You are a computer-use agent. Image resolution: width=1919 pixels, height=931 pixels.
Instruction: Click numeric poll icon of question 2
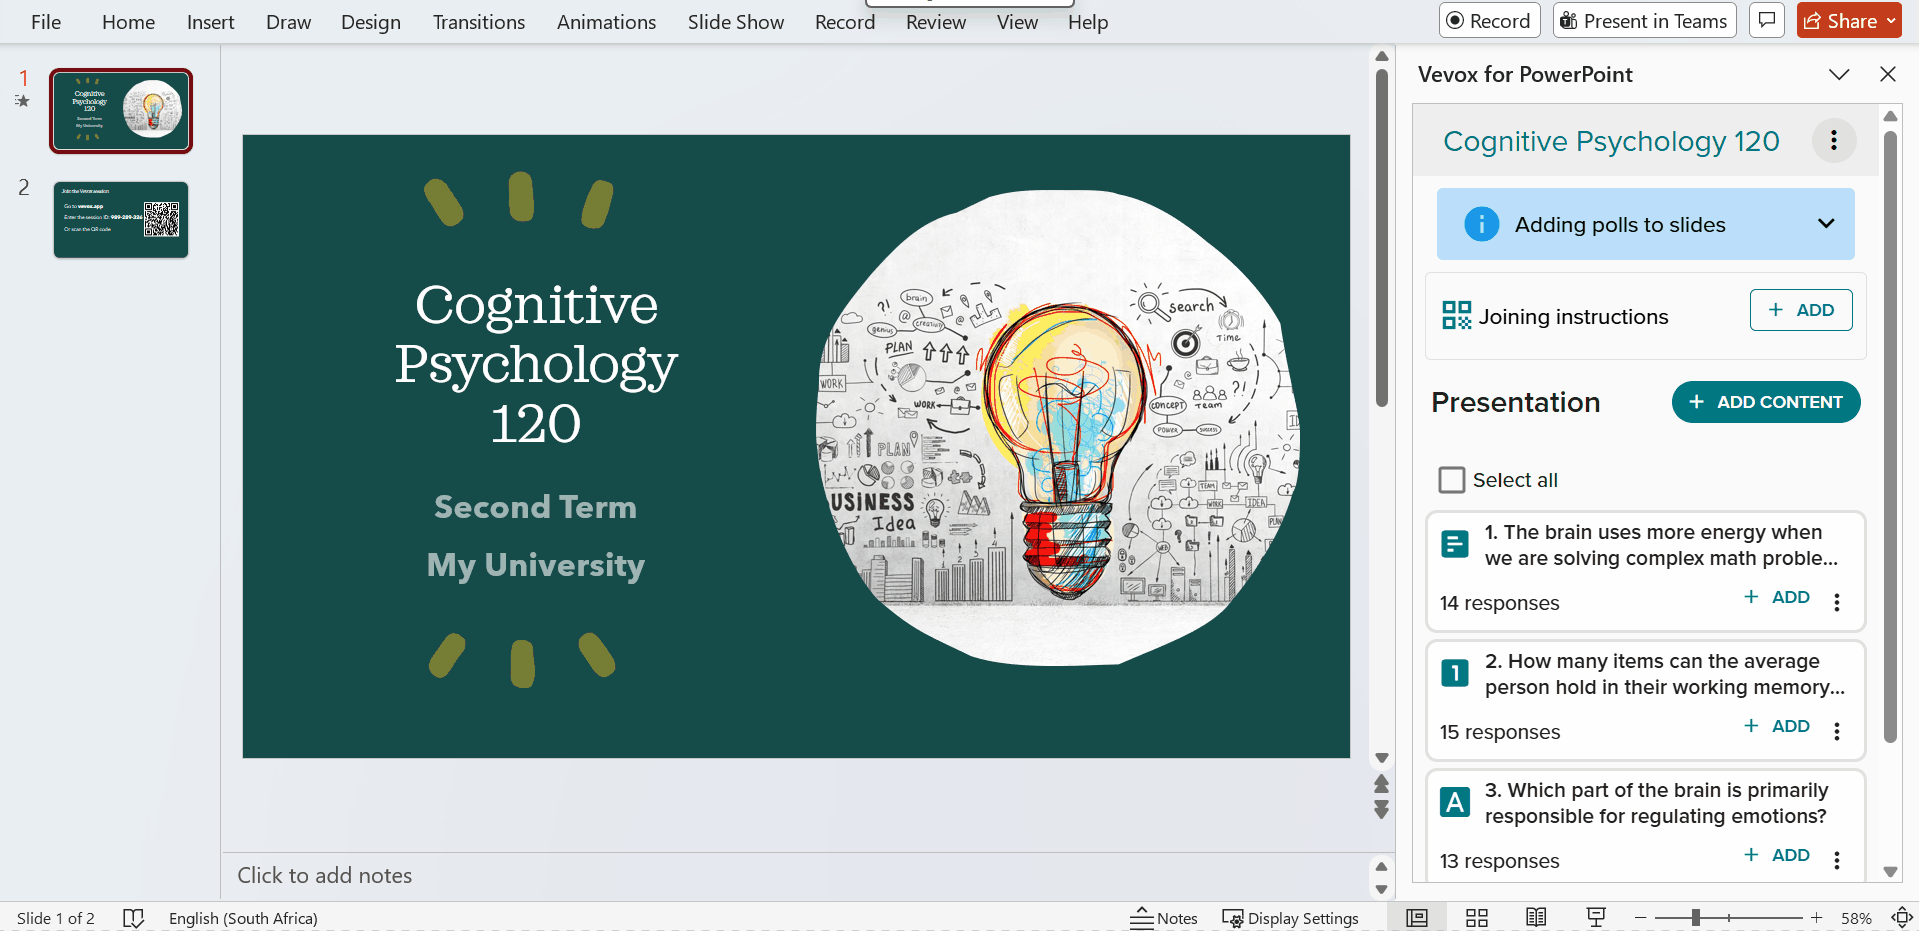tap(1455, 673)
